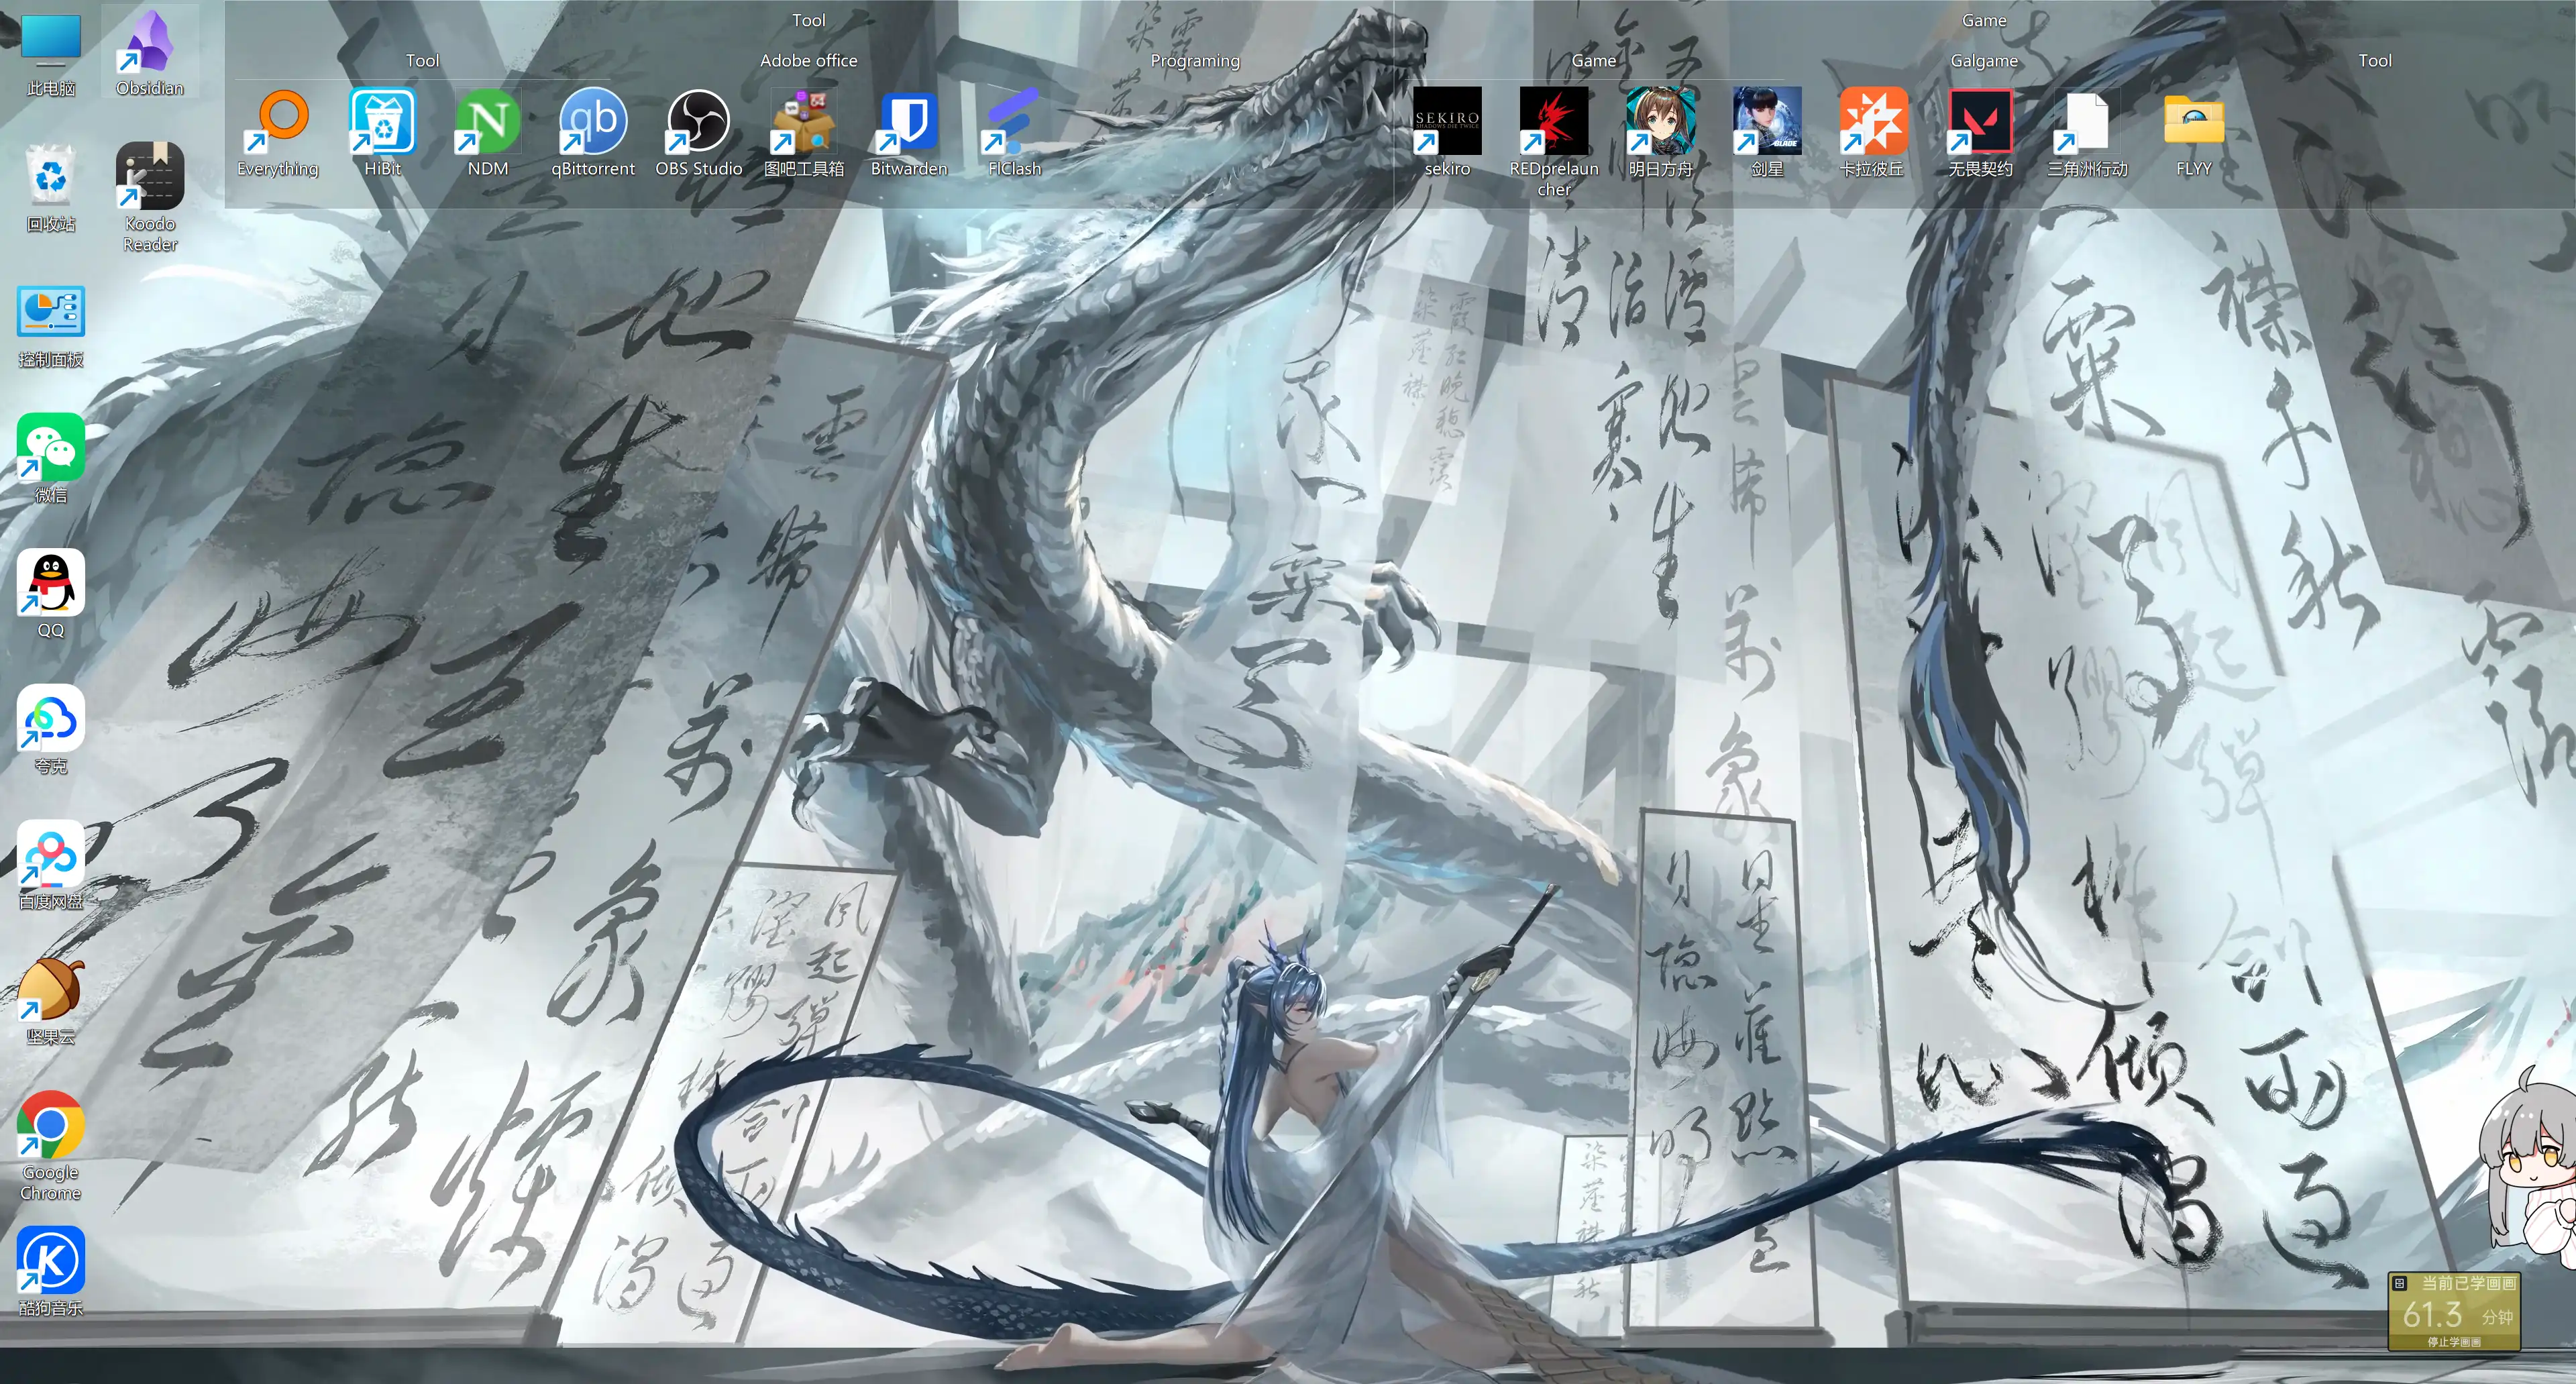Launch Google Chrome from the desktop
Image resolution: width=2576 pixels, height=1384 pixels.
click(50, 1145)
